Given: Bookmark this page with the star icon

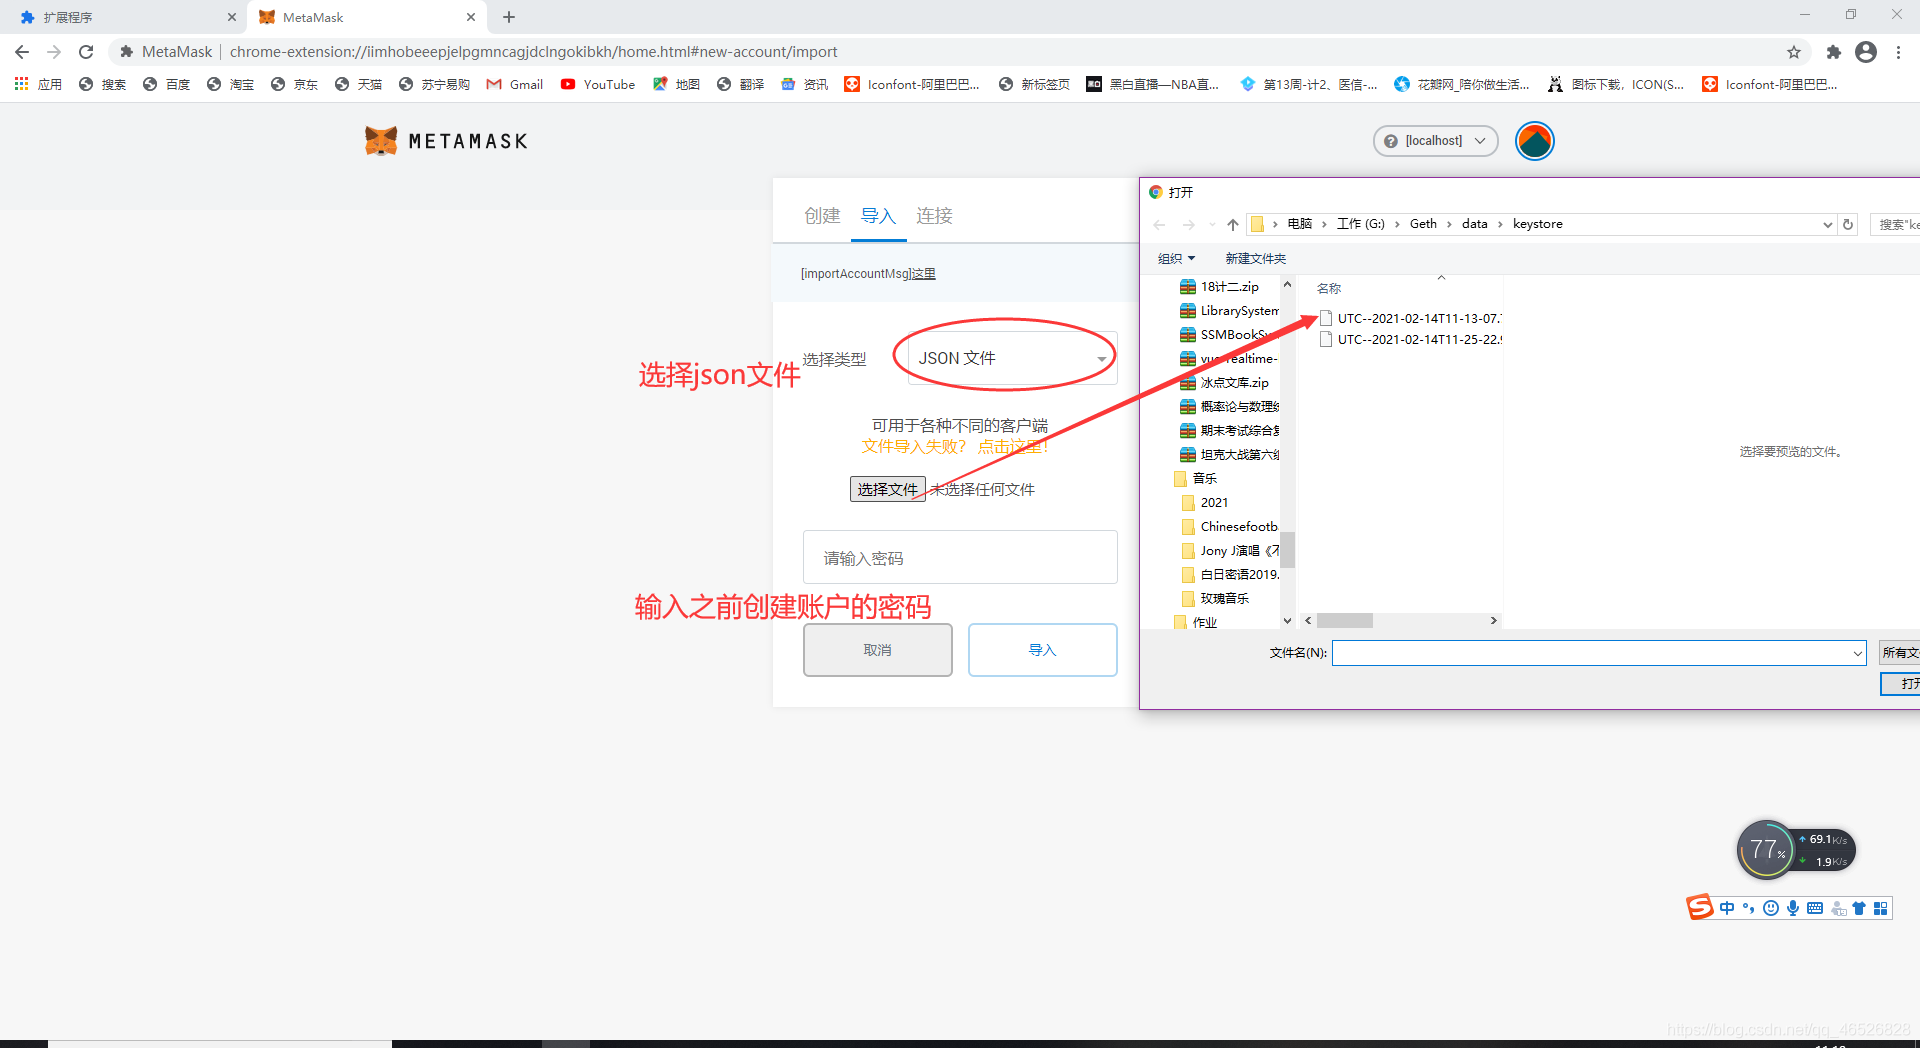Looking at the screenshot, I should 1794,52.
